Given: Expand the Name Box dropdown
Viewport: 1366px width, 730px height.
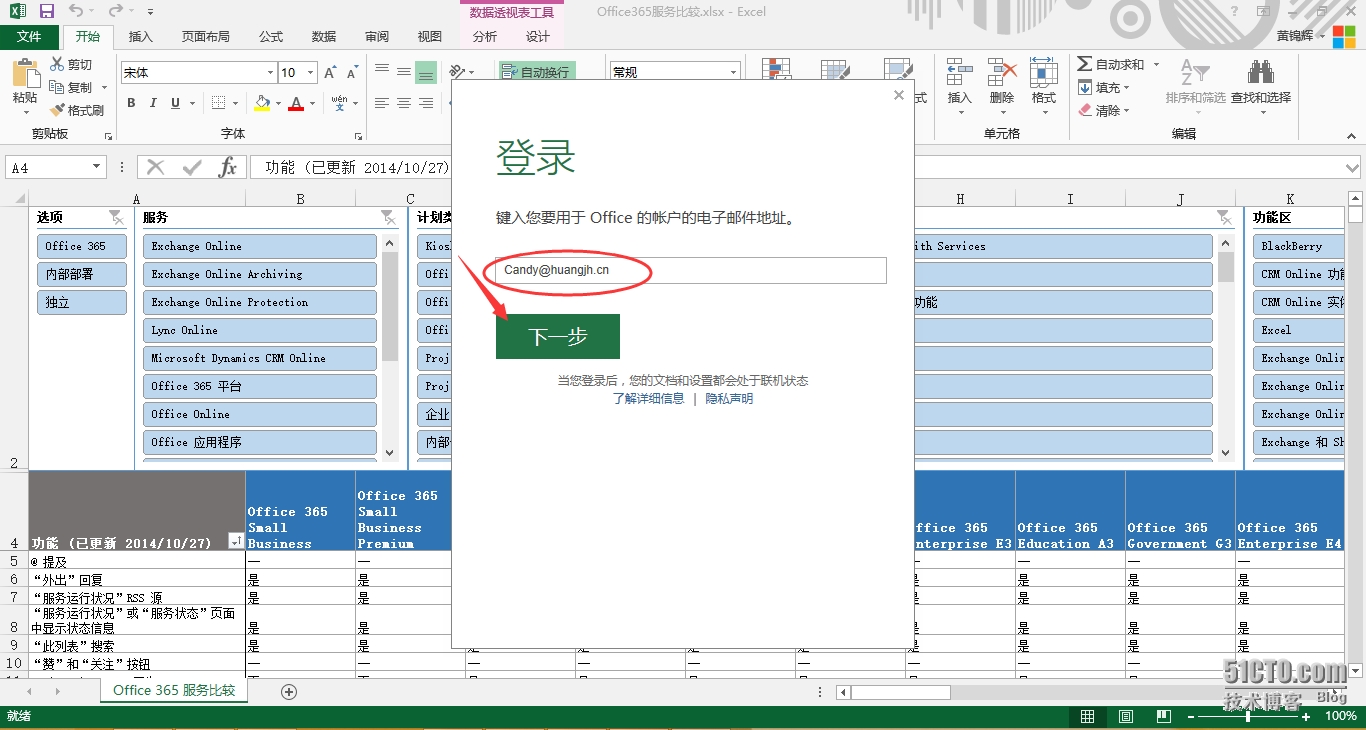Looking at the screenshot, I should point(97,168).
